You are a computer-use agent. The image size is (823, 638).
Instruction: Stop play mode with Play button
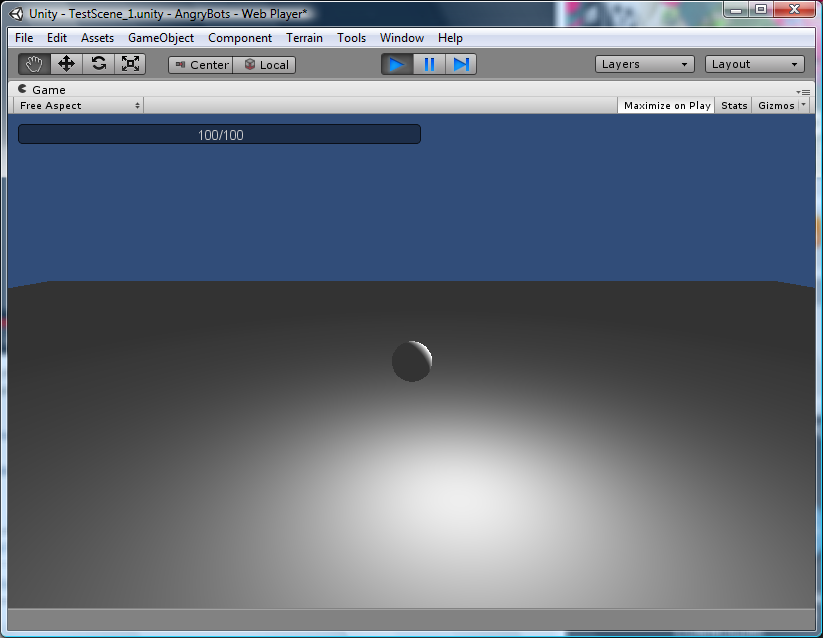397,65
